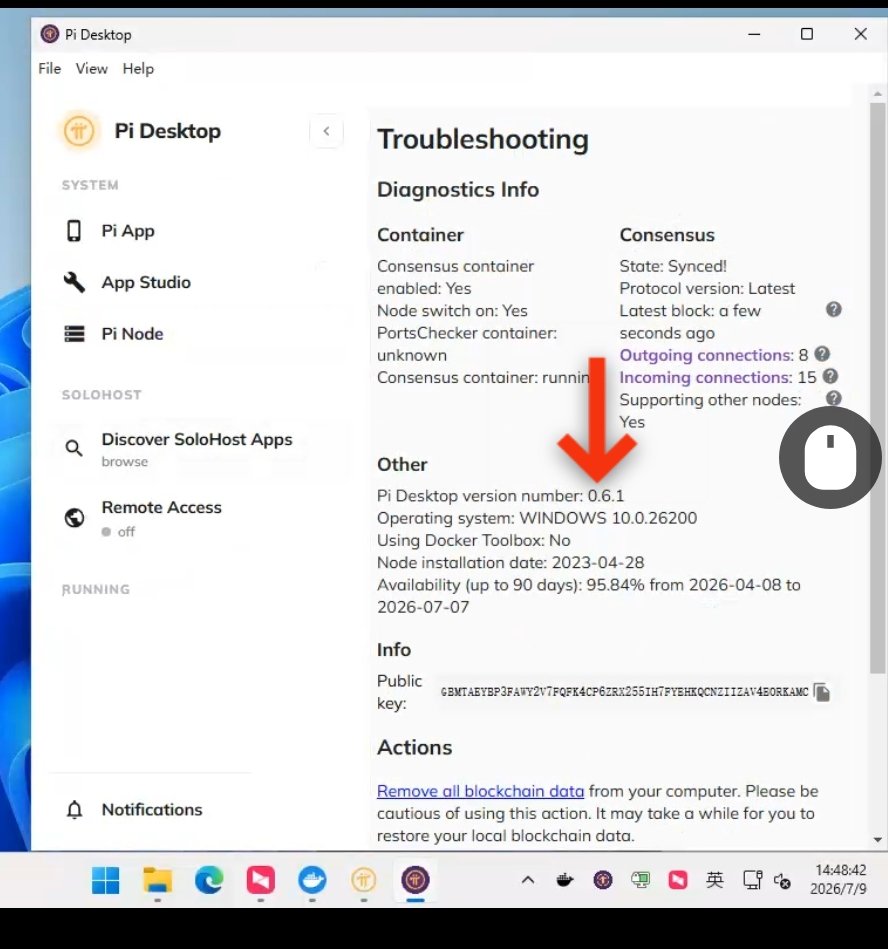Open the Pi Node section
Viewport: 888px width, 949px height.
(x=114, y=333)
